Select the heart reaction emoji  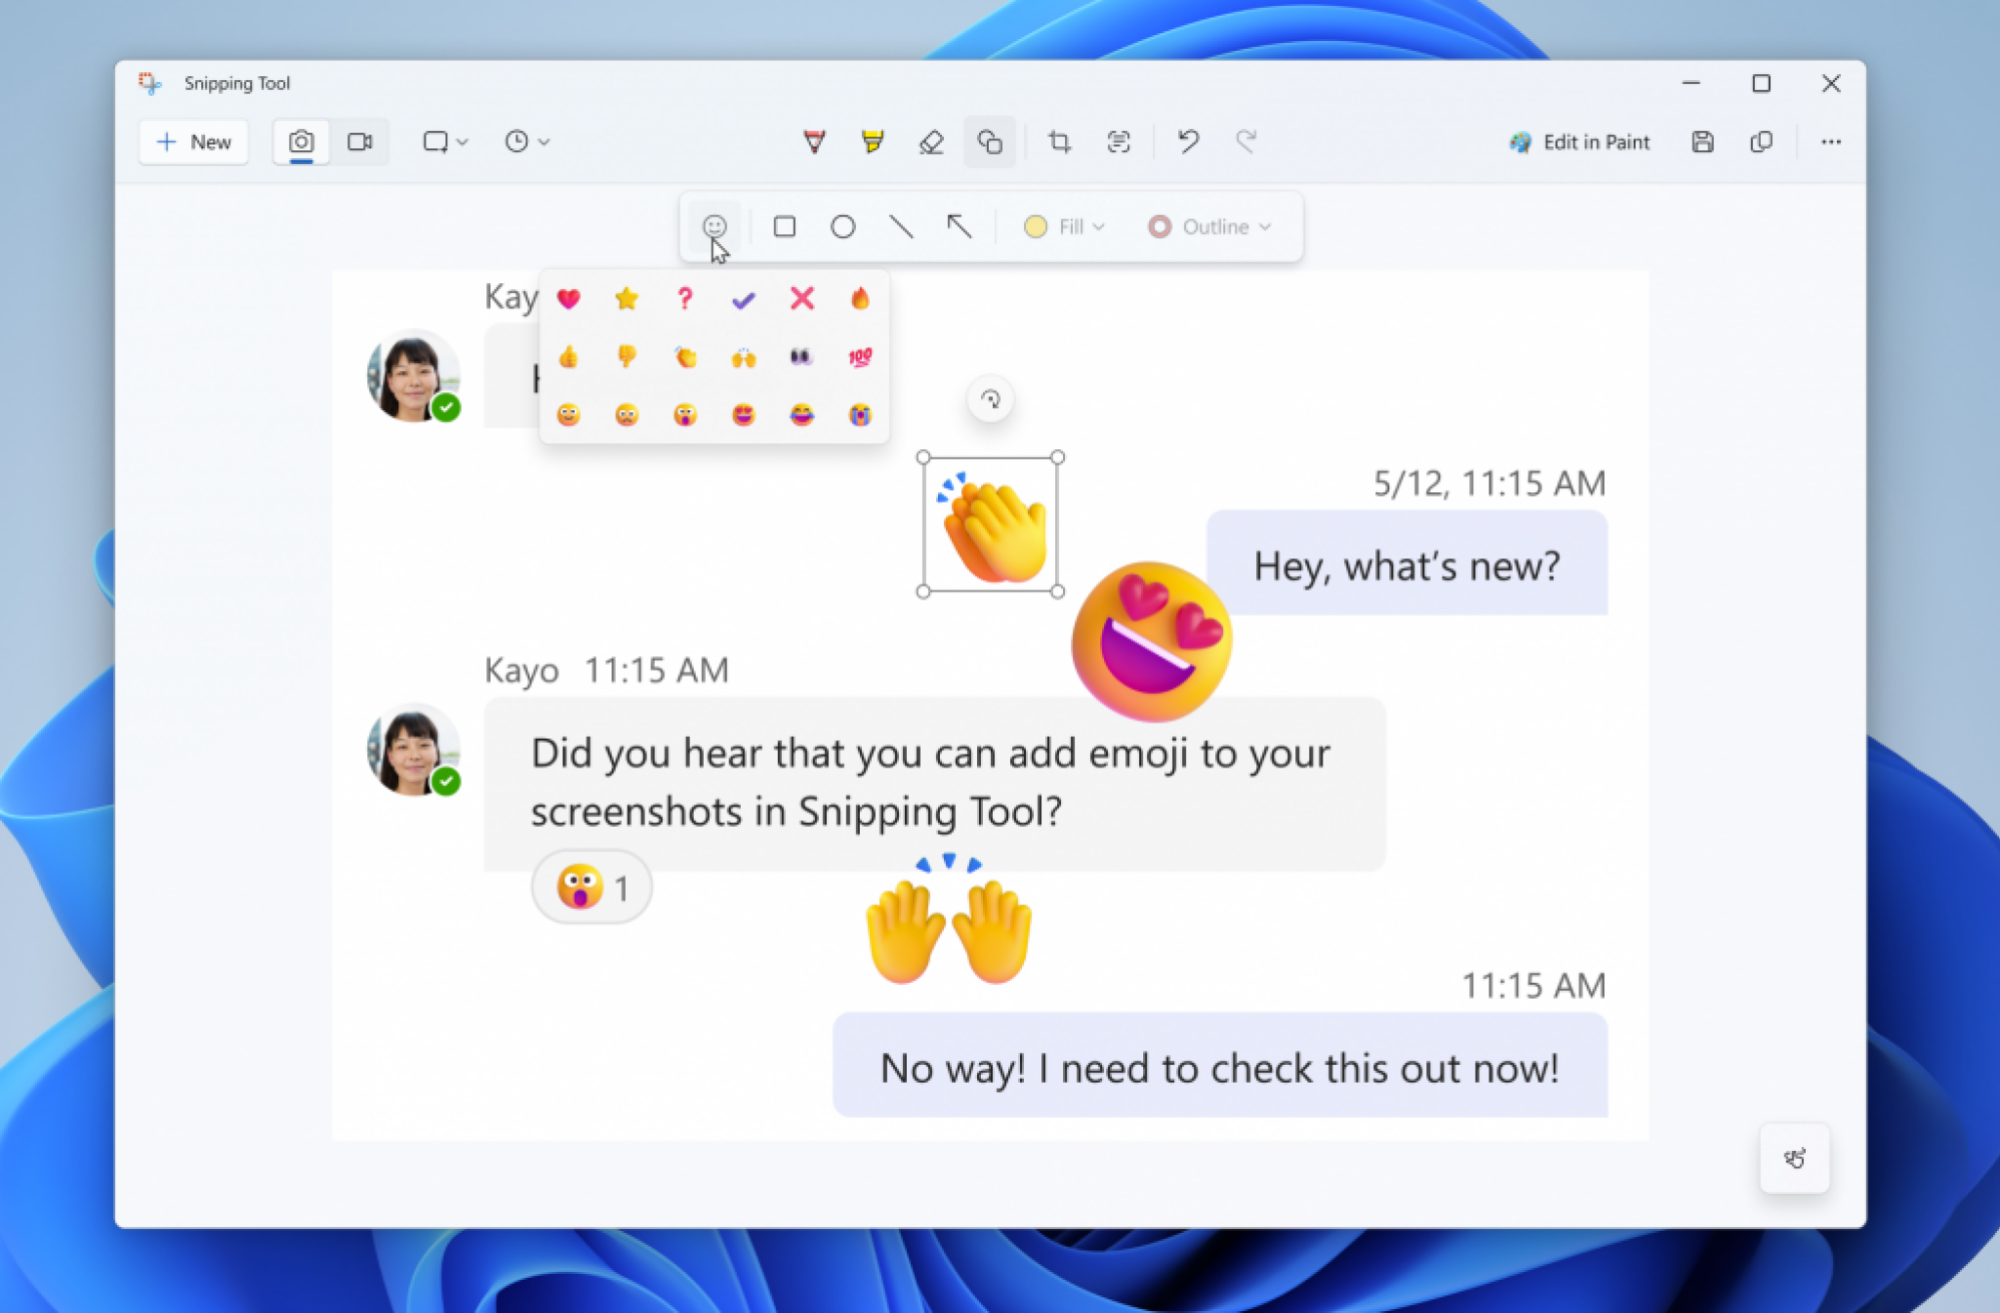(568, 299)
